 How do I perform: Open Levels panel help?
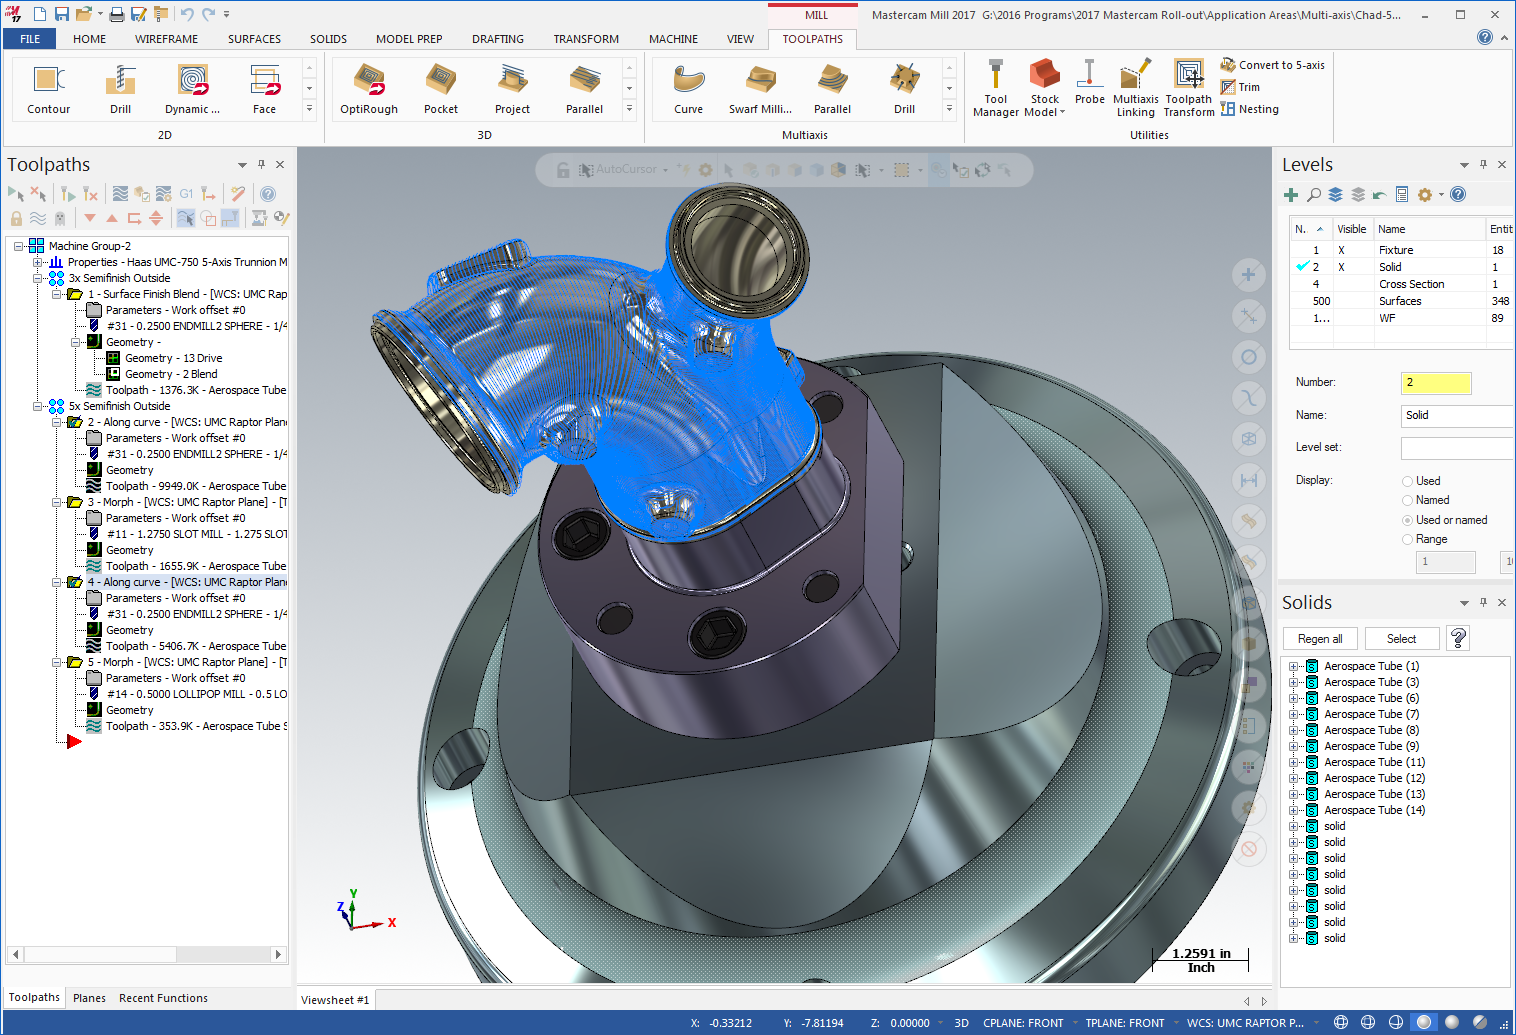[x=1458, y=195]
